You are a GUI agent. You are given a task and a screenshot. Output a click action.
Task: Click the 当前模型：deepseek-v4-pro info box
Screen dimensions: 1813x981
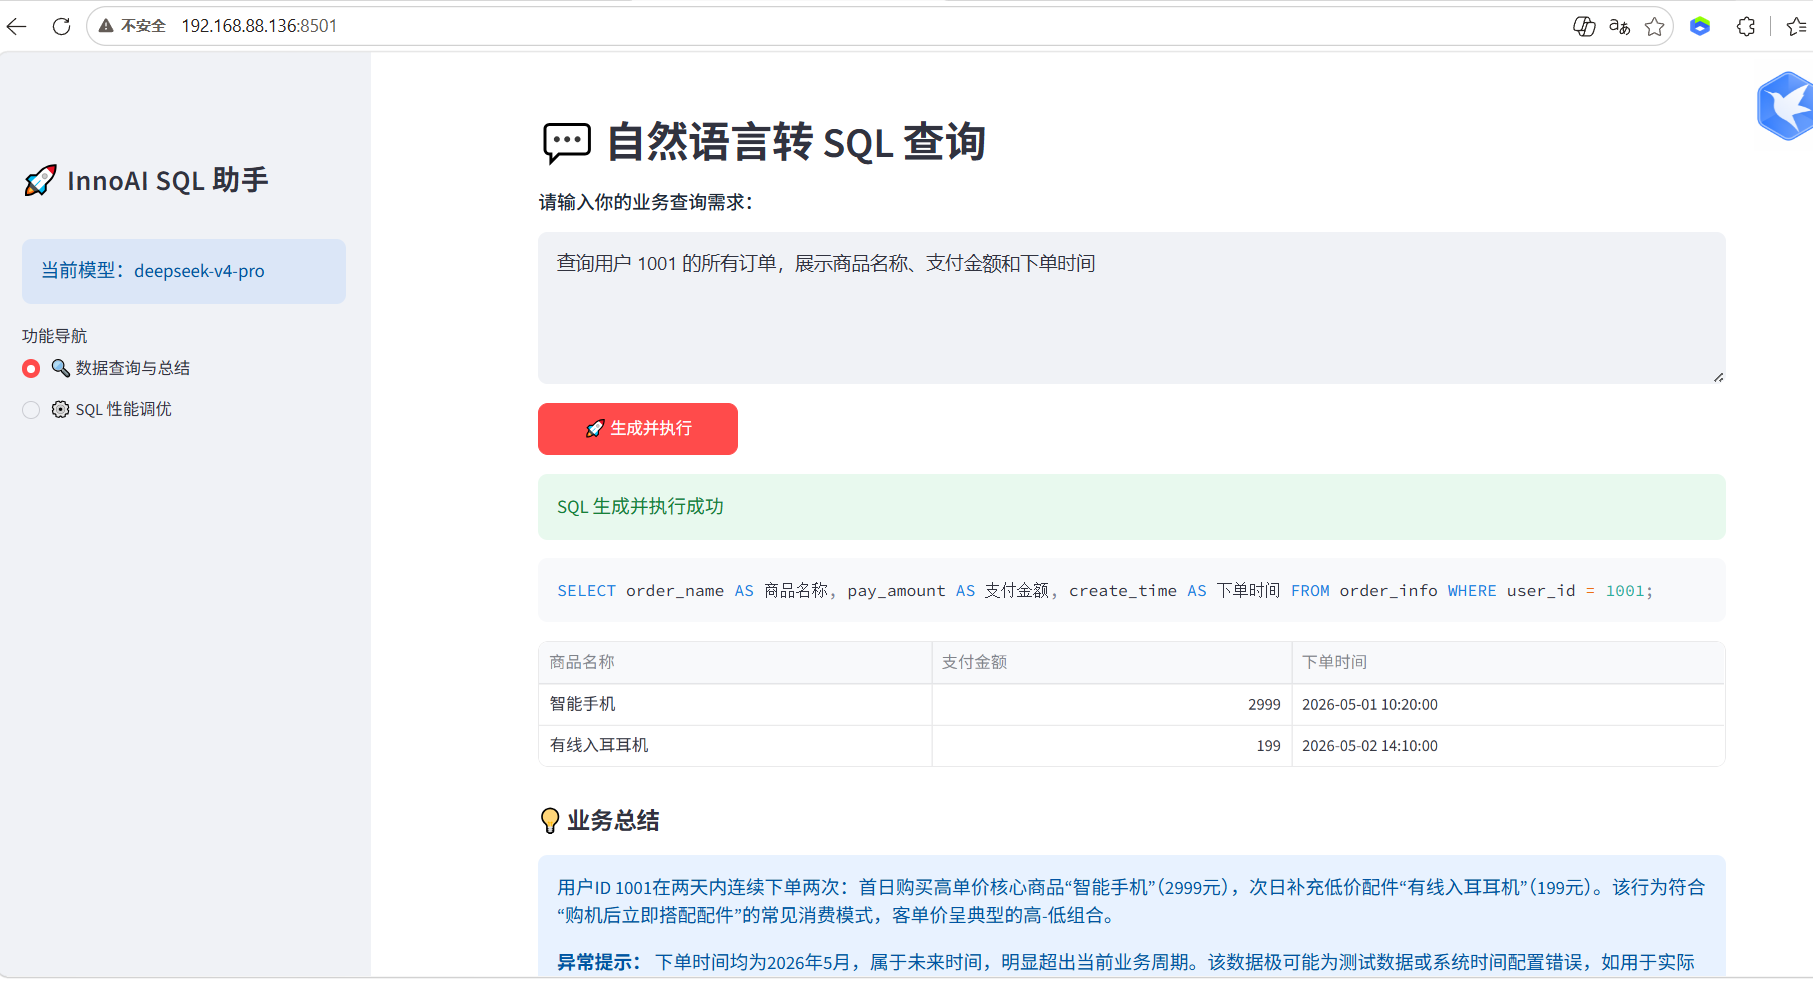[x=184, y=271]
